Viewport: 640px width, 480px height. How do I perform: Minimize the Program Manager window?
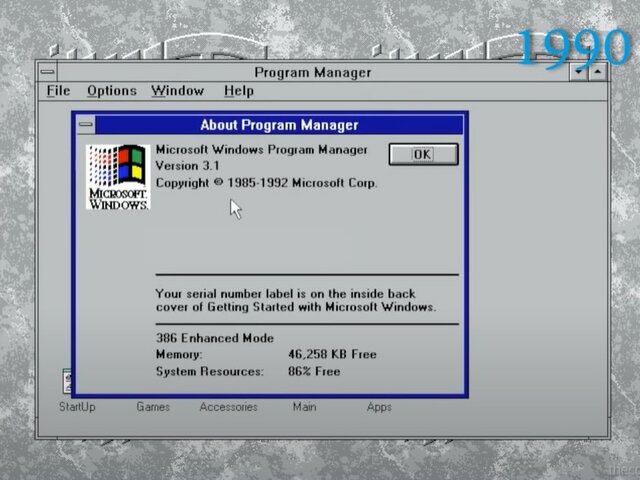point(578,73)
